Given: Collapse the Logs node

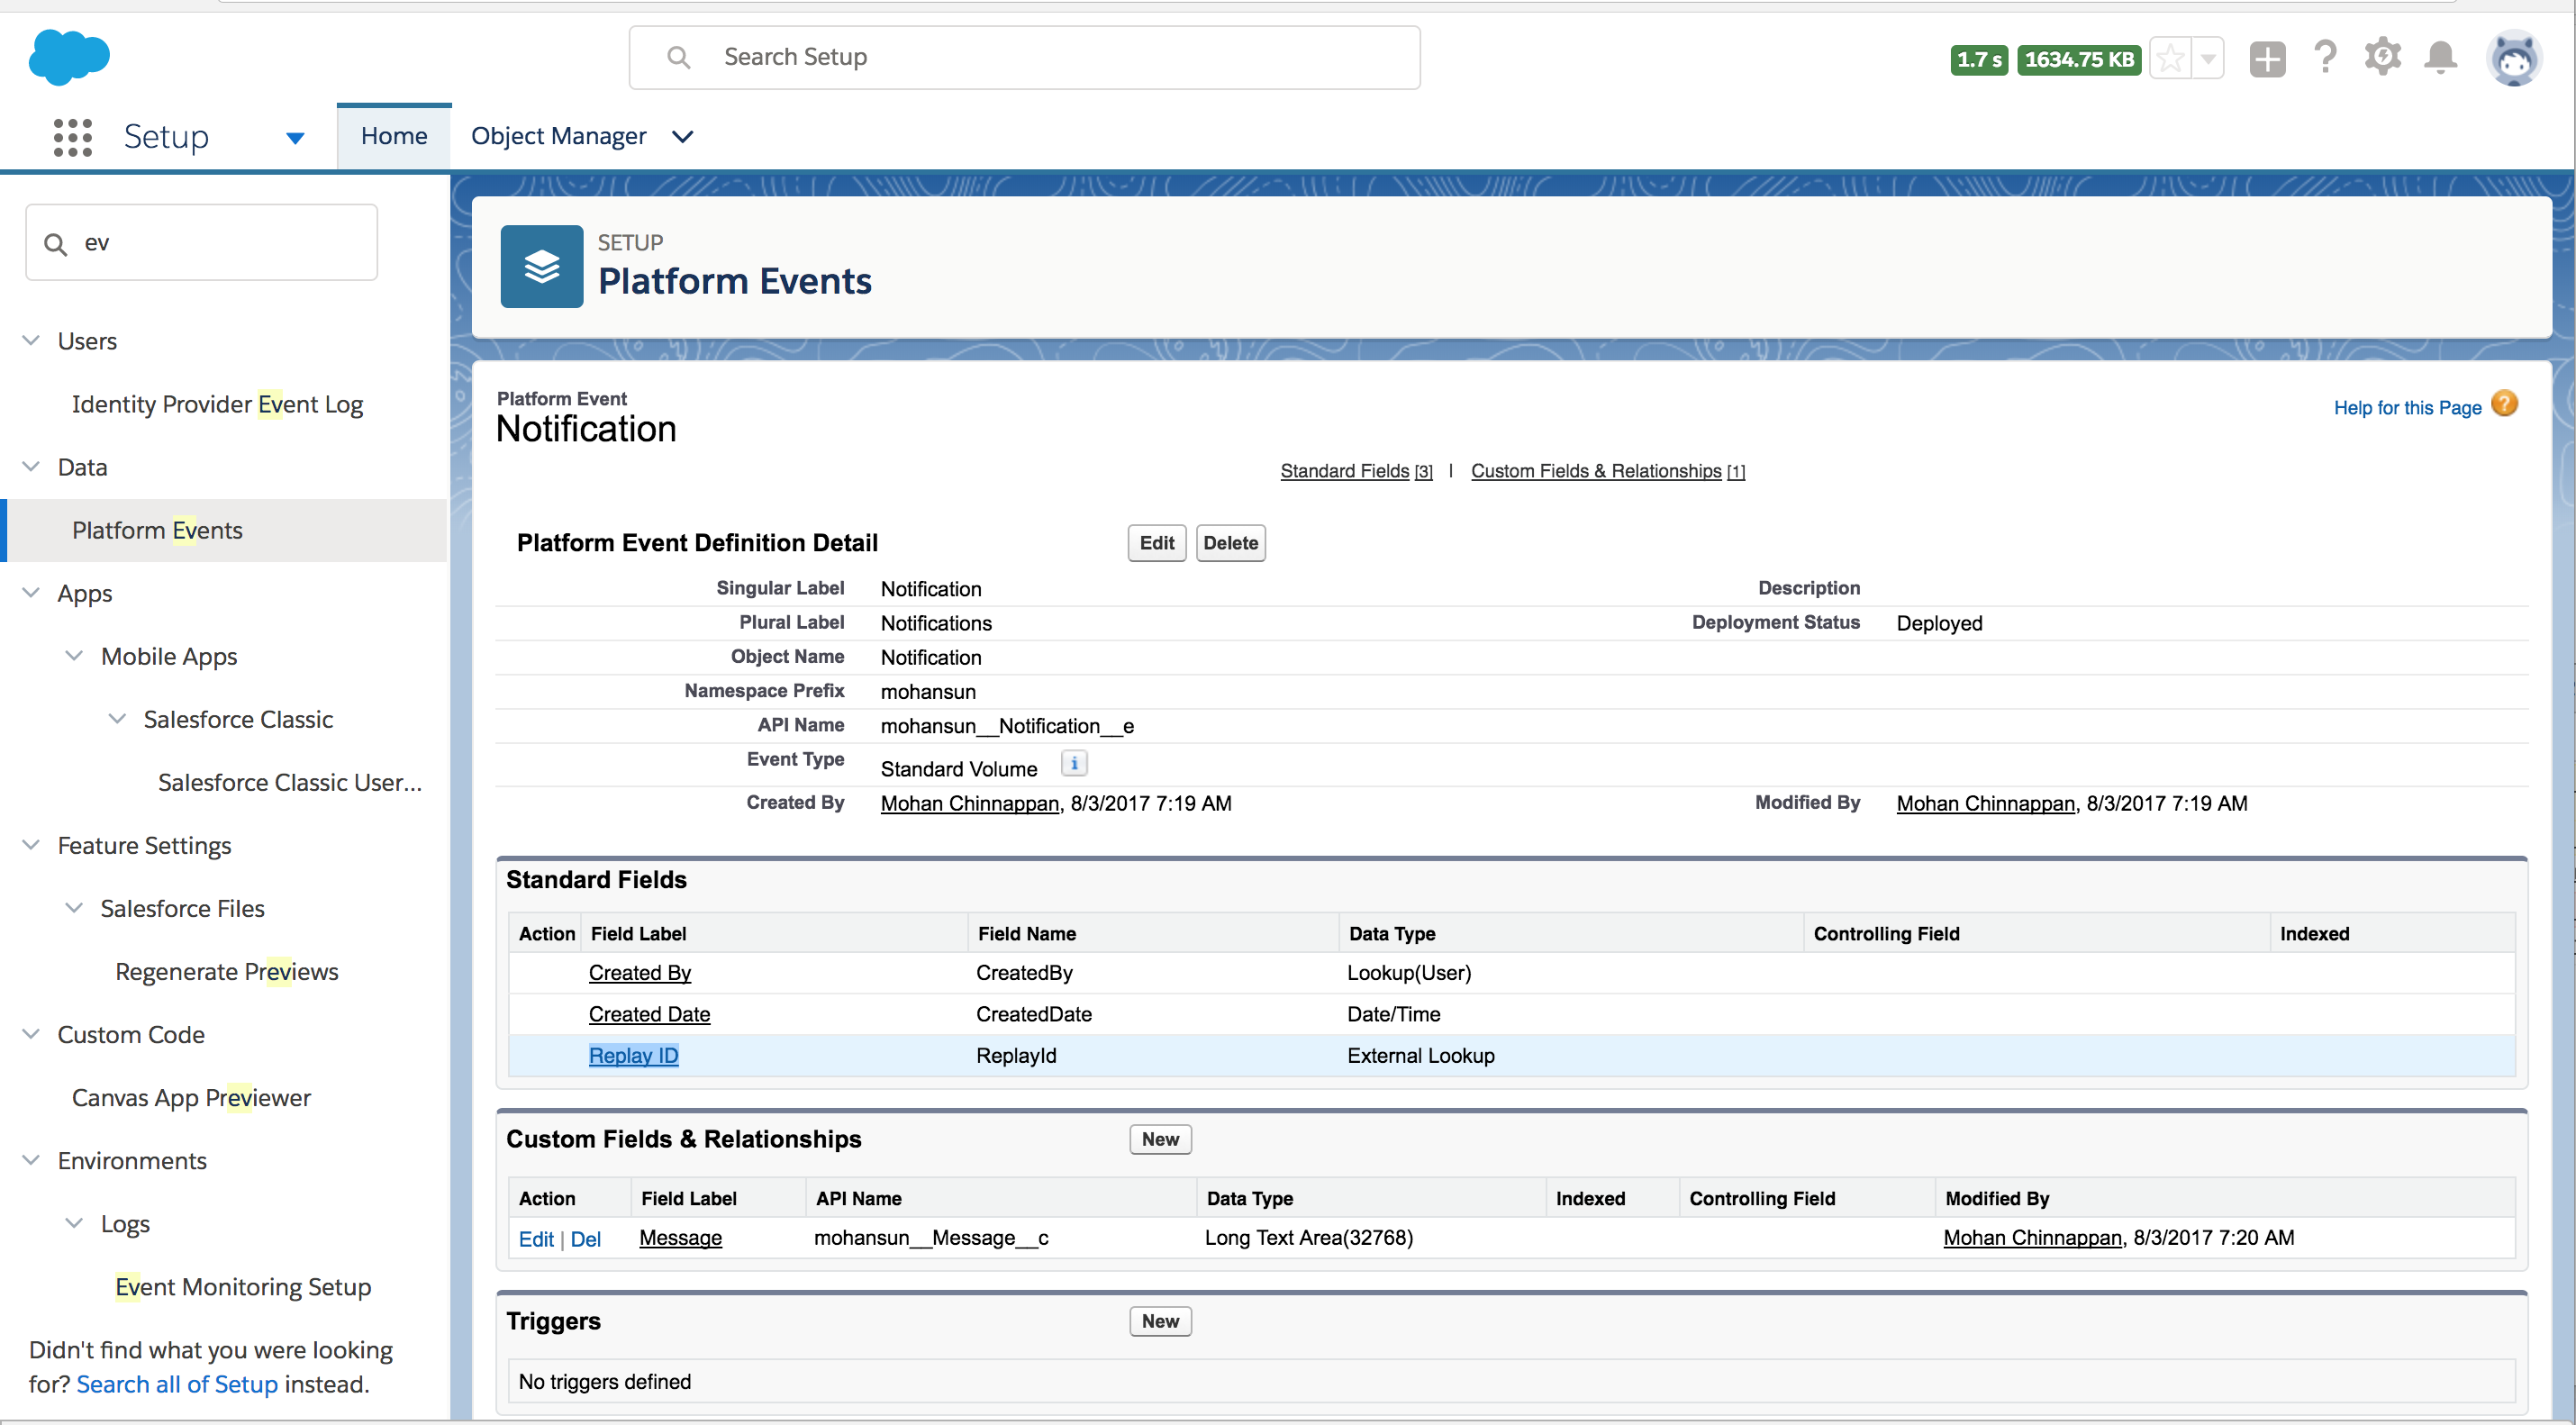Looking at the screenshot, I should click(74, 1223).
